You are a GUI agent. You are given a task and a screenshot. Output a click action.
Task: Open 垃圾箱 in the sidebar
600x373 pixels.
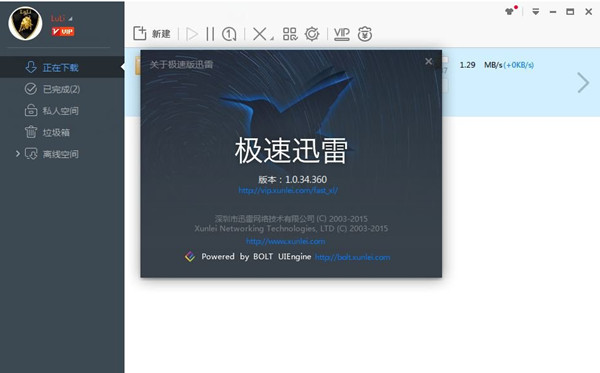62,132
